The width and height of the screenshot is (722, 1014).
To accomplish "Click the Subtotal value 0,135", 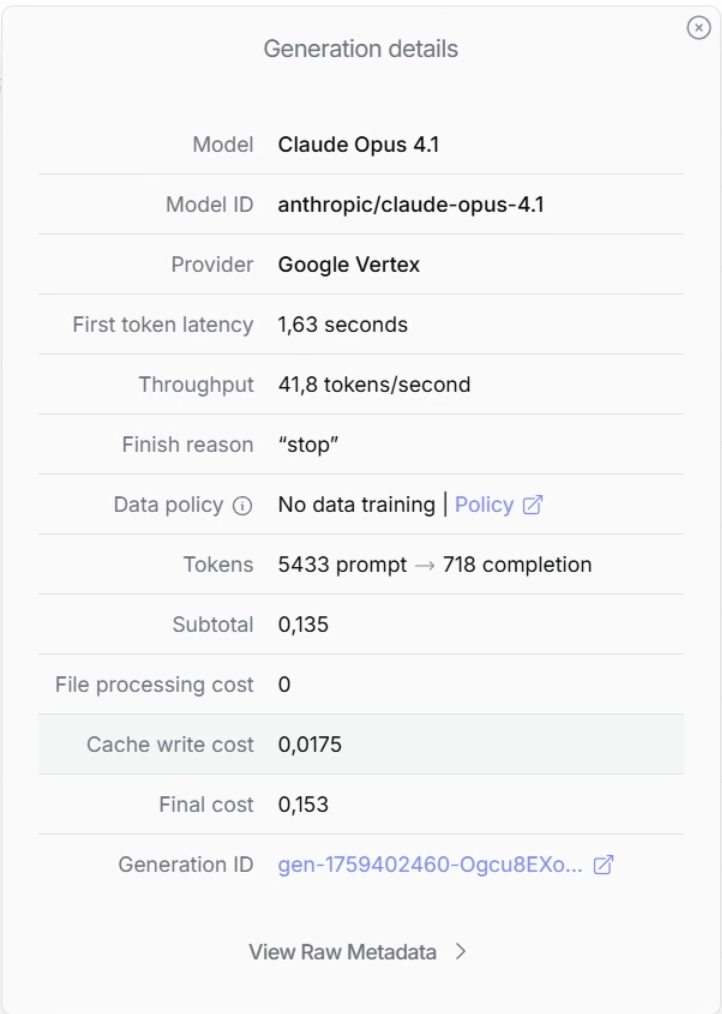I will click(x=303, y=625).
